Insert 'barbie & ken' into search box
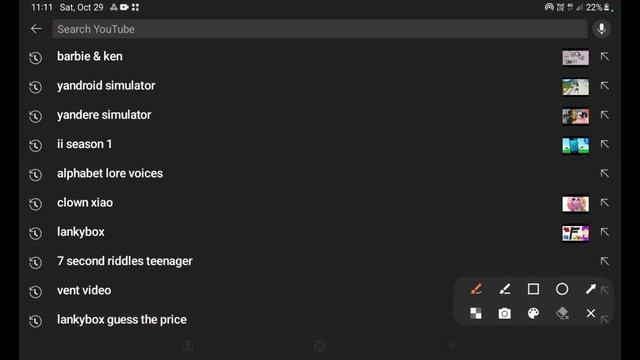 pyautogui.click(x=604, y=56)
